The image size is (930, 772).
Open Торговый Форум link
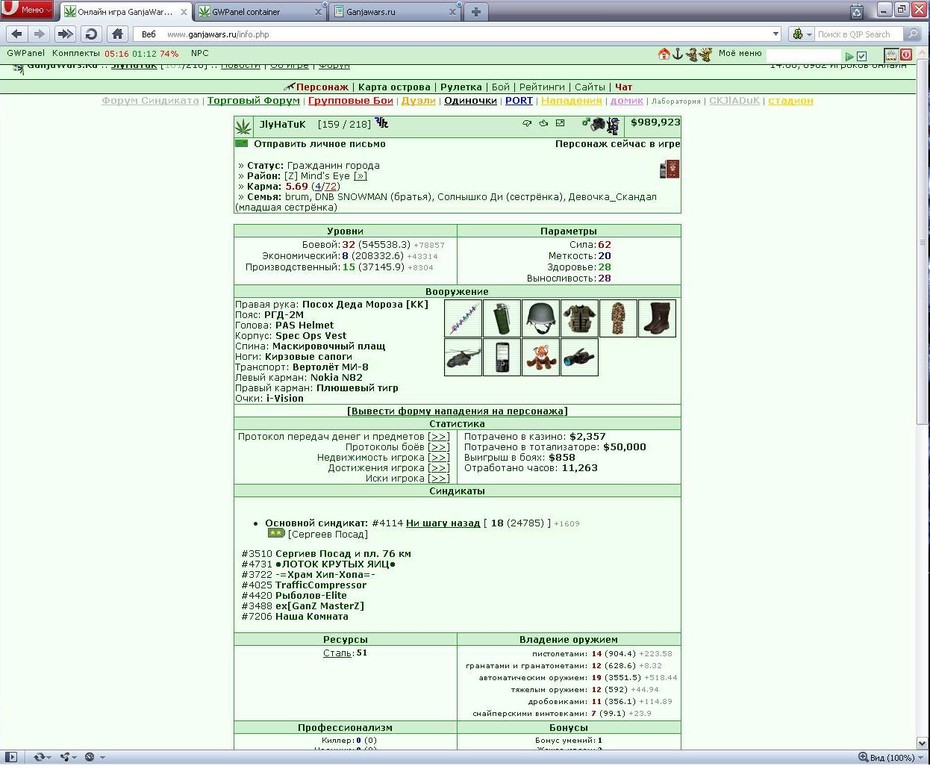pyautogui.click(x=253, y=101)
